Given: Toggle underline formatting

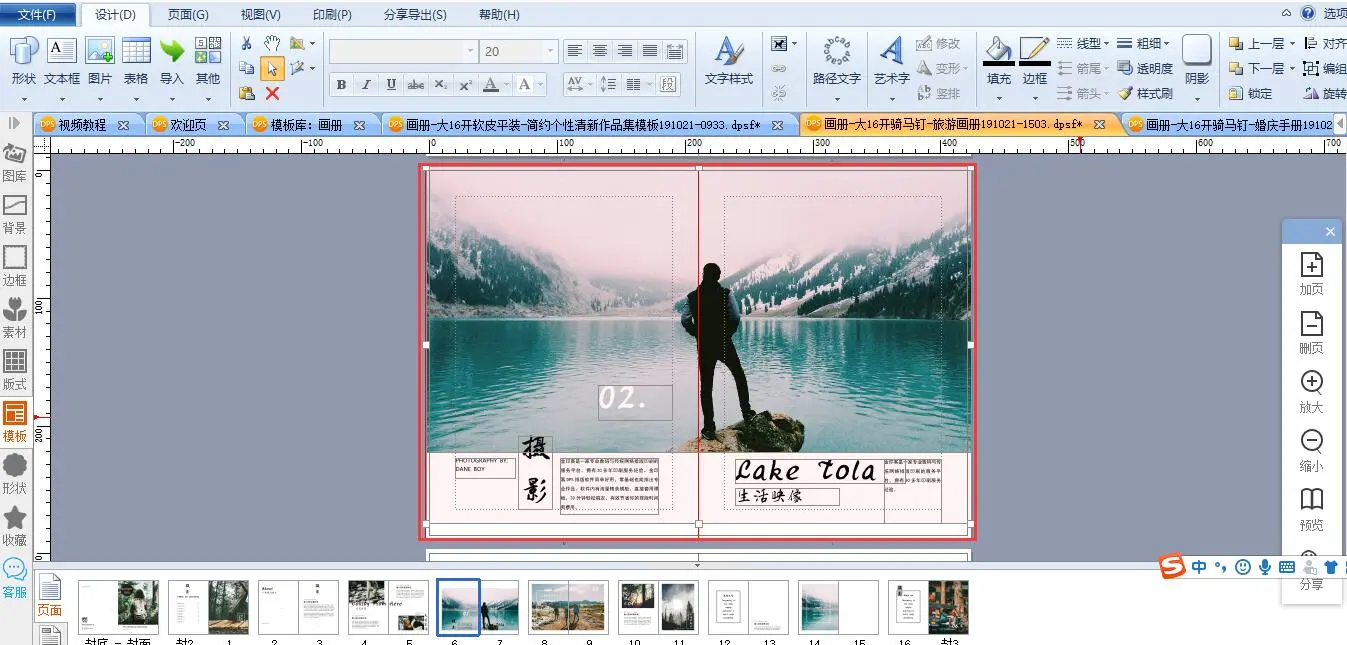Looking at the screenshot, I should 391,85.
